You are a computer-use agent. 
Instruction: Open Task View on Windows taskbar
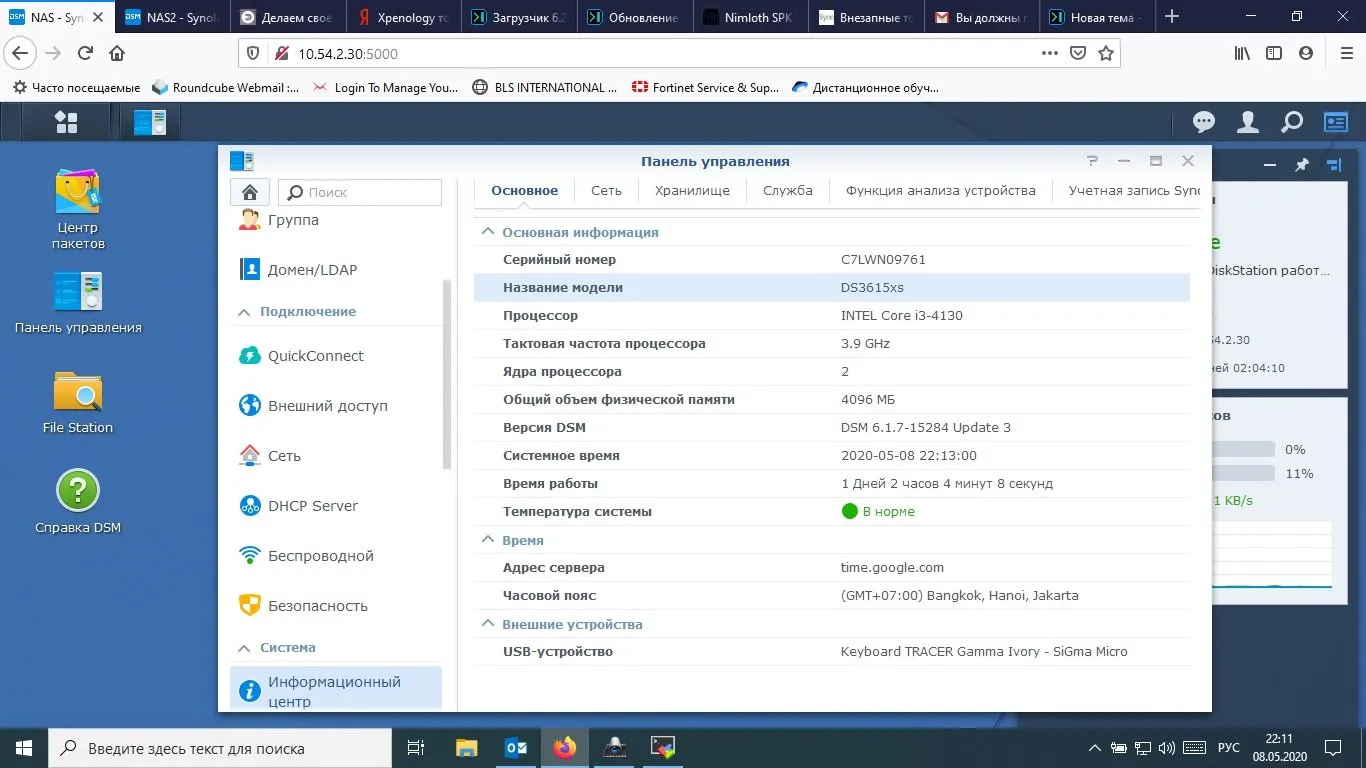pos(416,748)
